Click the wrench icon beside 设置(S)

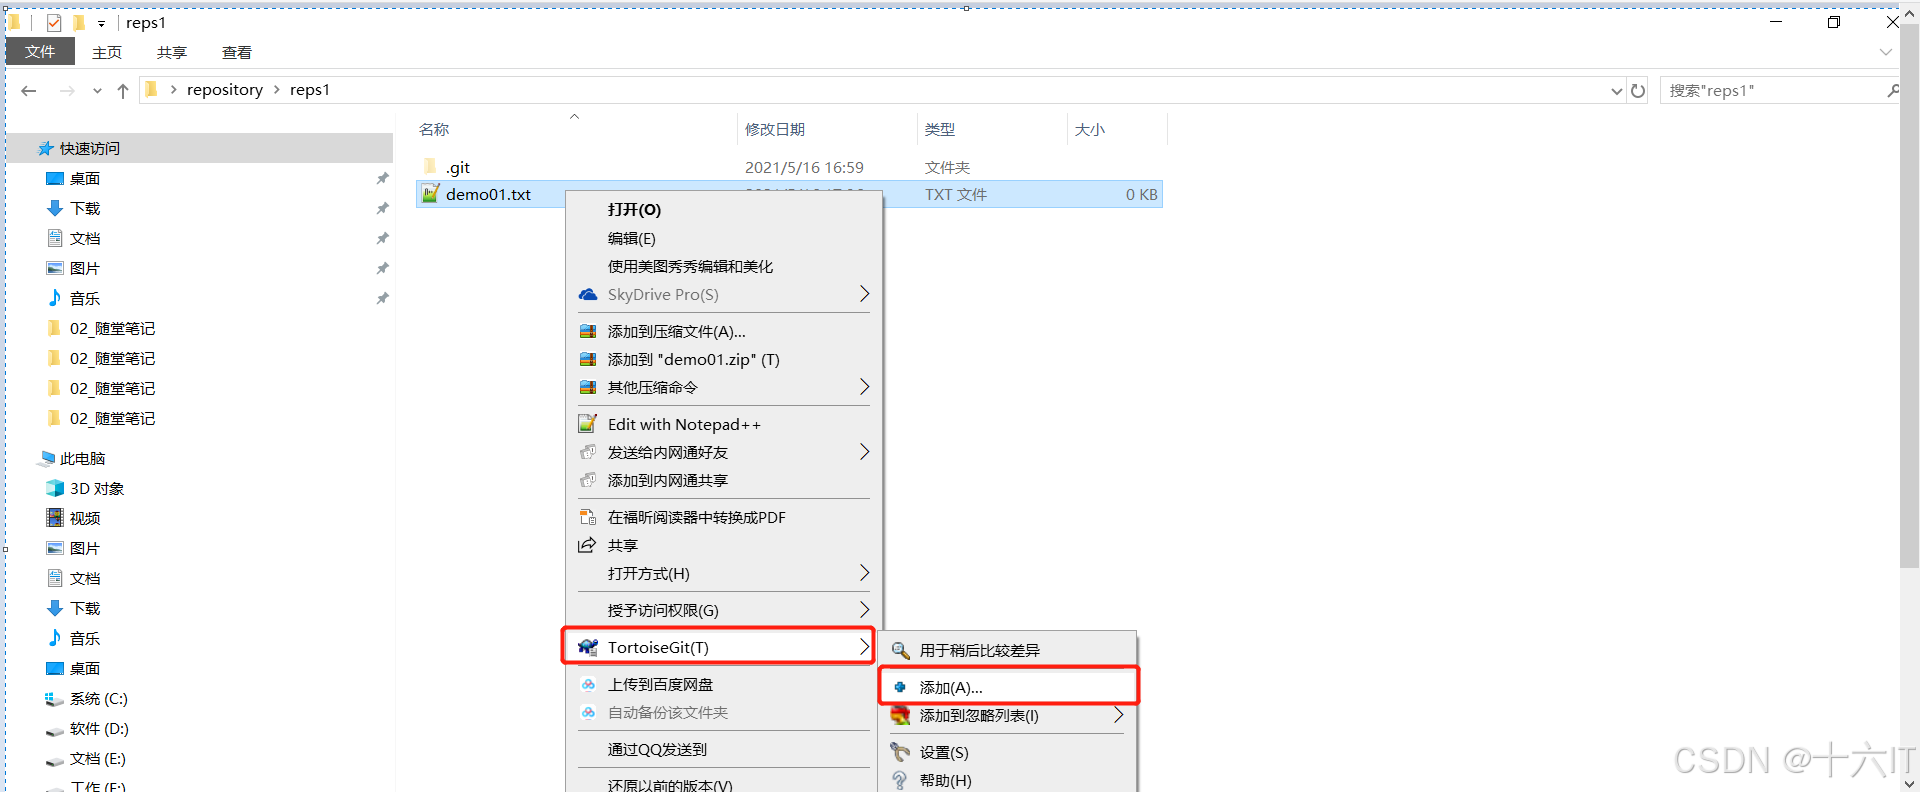tap(900, 752)
